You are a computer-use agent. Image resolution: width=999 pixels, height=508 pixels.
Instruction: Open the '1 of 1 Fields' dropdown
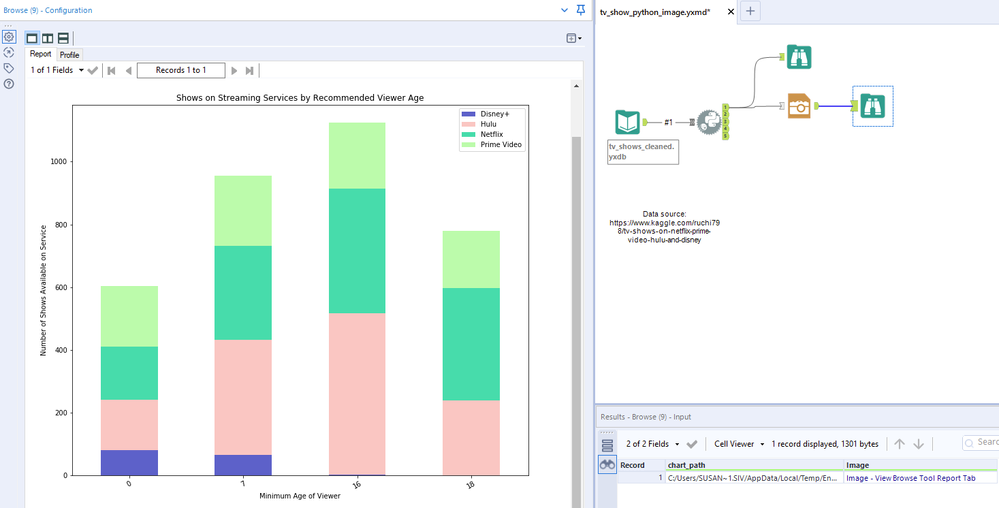(x=57, y=70)
